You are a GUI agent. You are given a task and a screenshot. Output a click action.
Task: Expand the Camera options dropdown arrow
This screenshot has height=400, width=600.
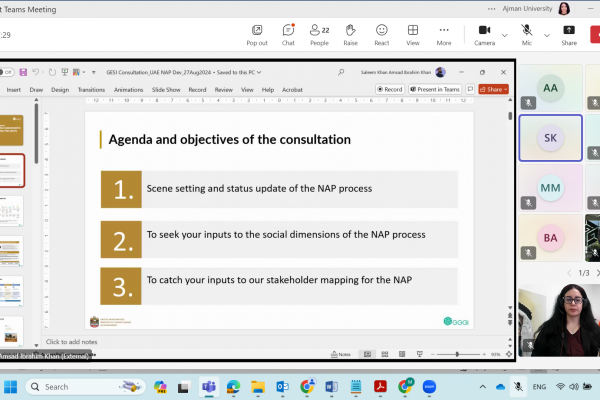pyautogui.click(x=504, y=34)
